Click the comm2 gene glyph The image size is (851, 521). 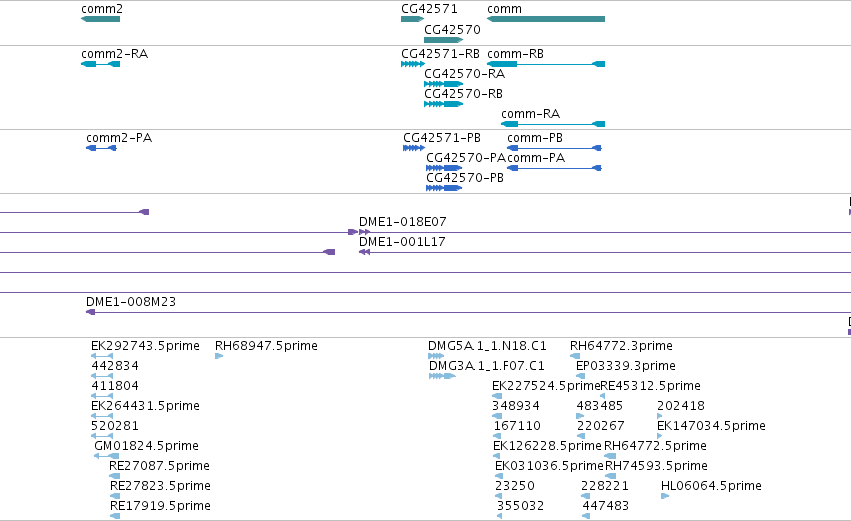[x=100, y=19]
